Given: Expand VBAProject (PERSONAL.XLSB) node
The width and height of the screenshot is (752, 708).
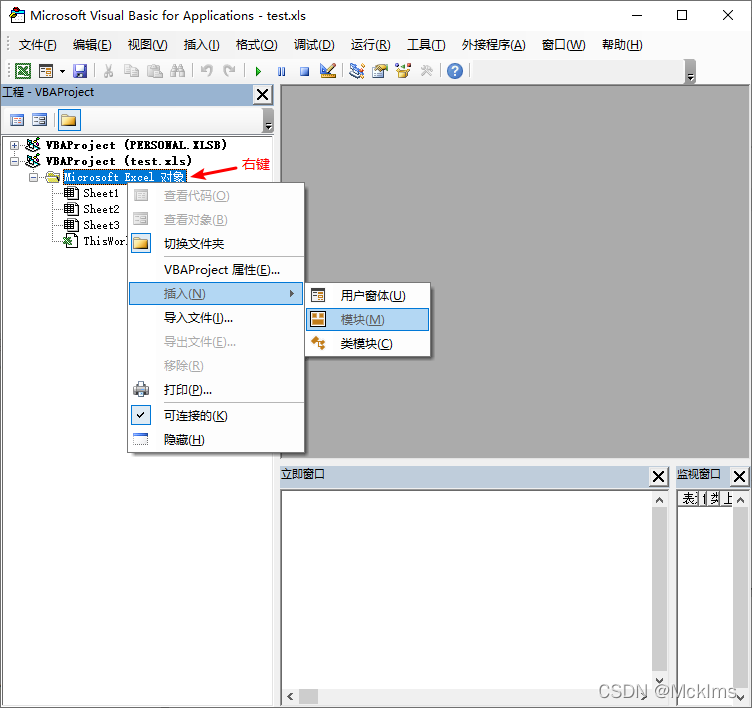Looking at the screenshot, I should [14, 145].
